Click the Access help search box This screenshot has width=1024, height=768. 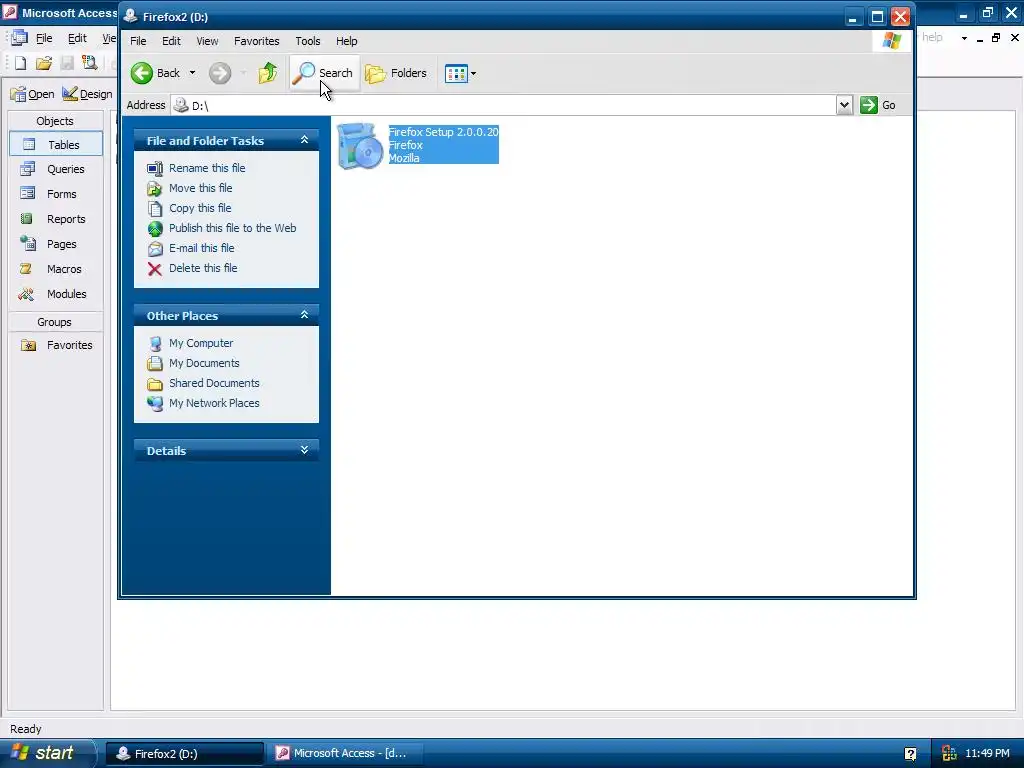pos(936,38)
